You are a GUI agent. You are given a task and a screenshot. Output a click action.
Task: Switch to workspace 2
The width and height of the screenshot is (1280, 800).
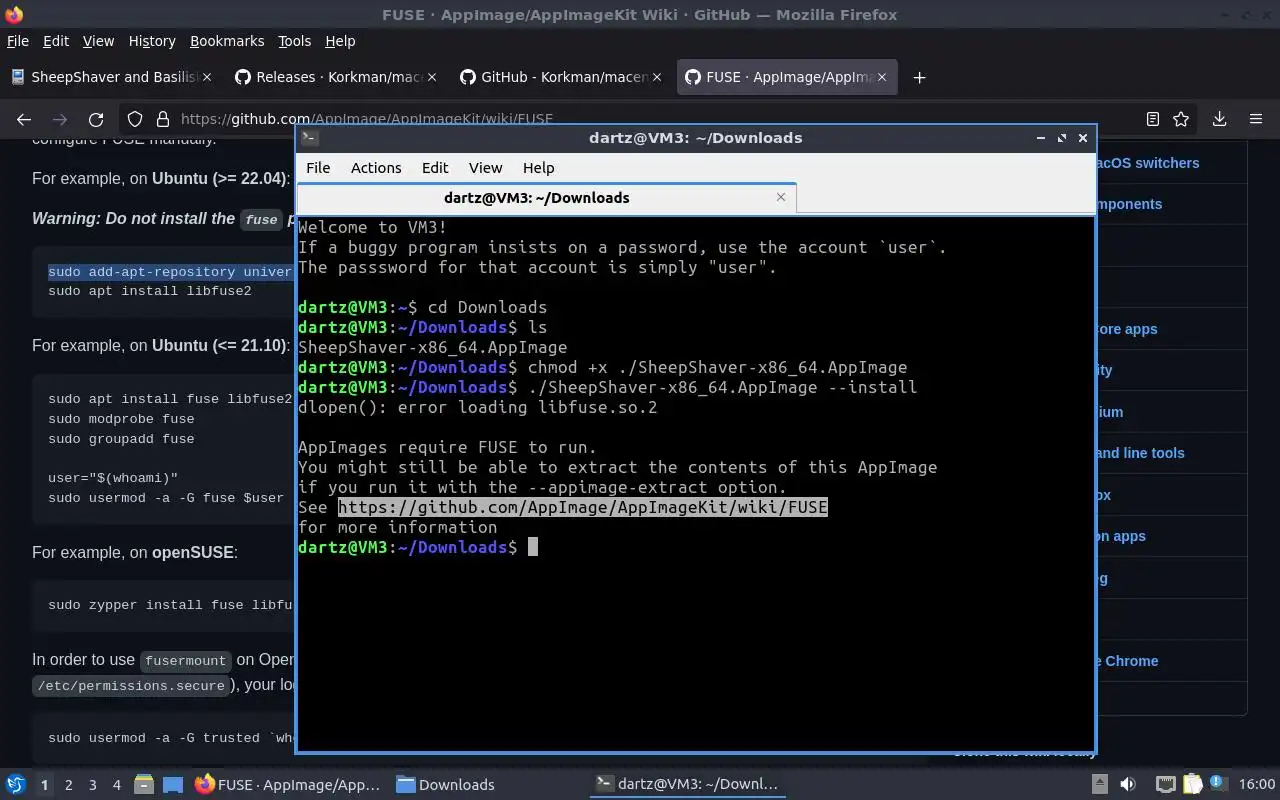pos(69,785)
